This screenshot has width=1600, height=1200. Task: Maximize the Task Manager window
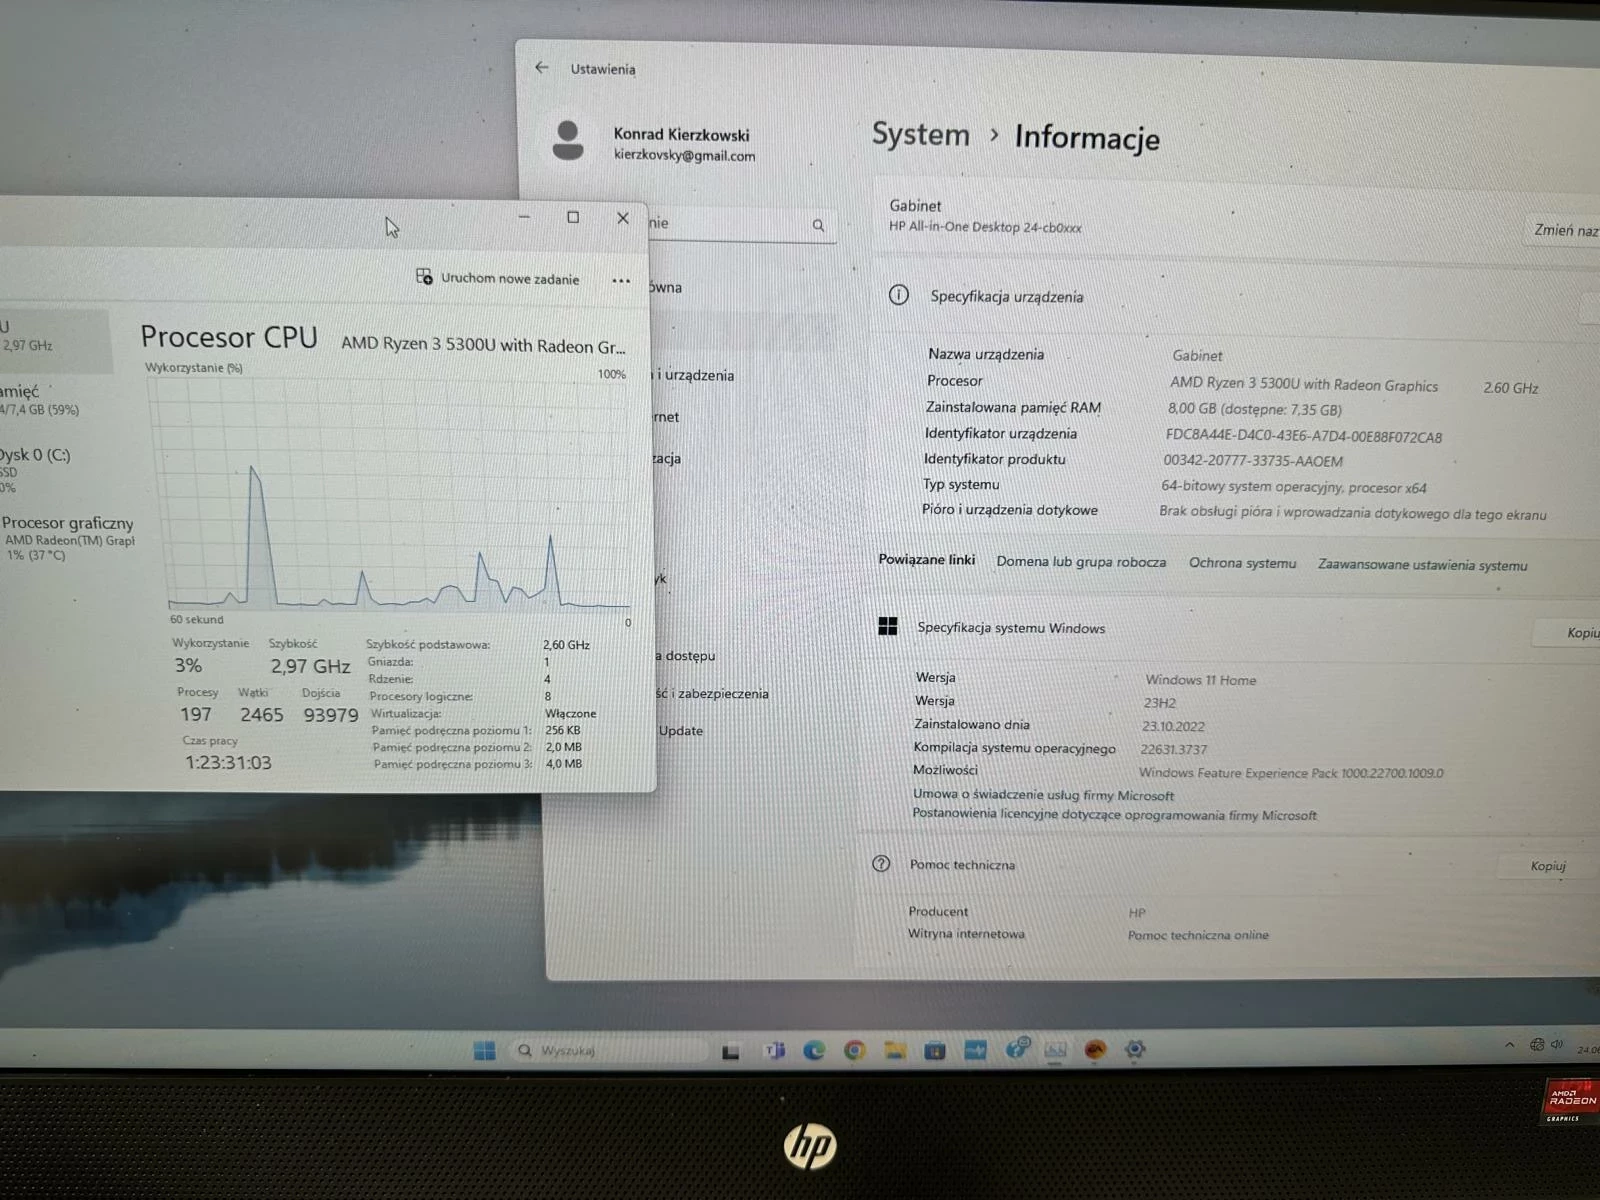573,217
